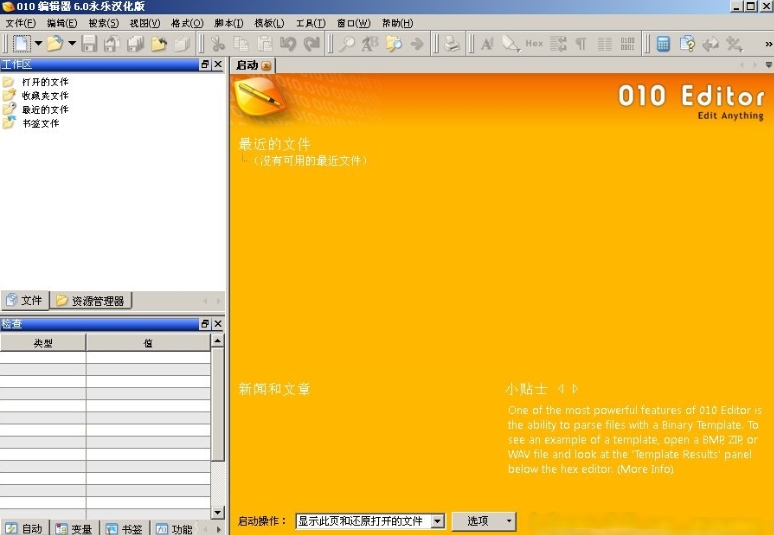The width and height of the screenshot is (774, 535).
Task: Click the 值 column header
Action: [148, 343]
